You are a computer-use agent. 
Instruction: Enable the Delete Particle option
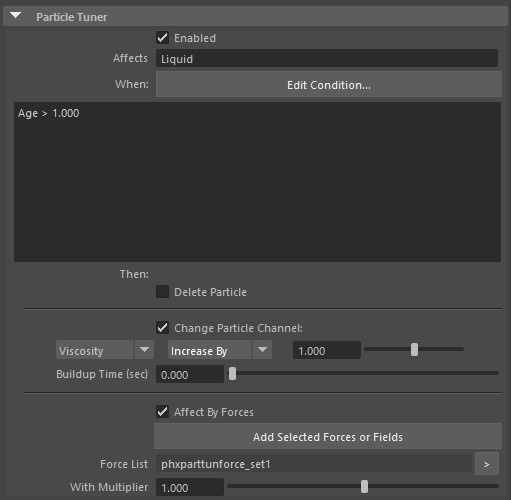point(162,292)
